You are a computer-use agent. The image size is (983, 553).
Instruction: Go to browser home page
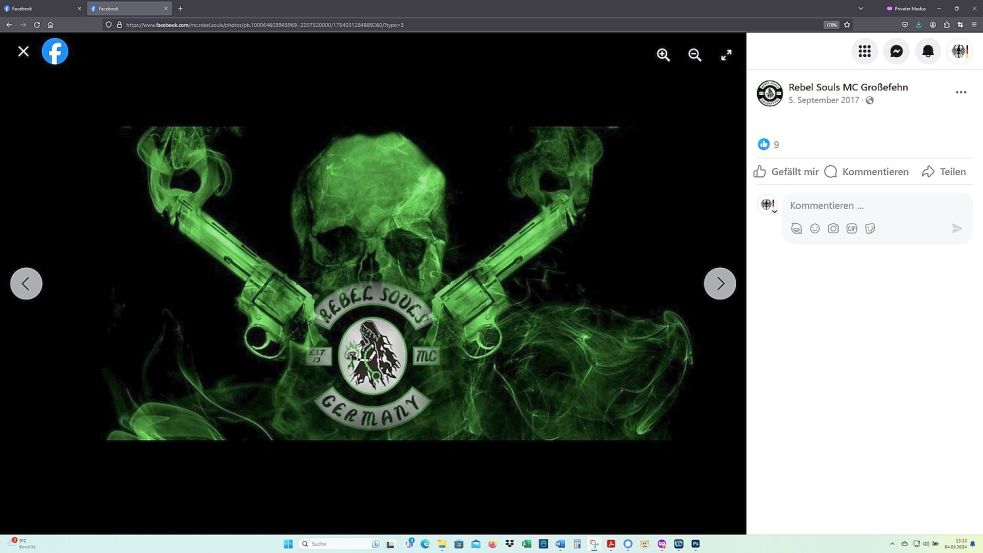(50, 25)
